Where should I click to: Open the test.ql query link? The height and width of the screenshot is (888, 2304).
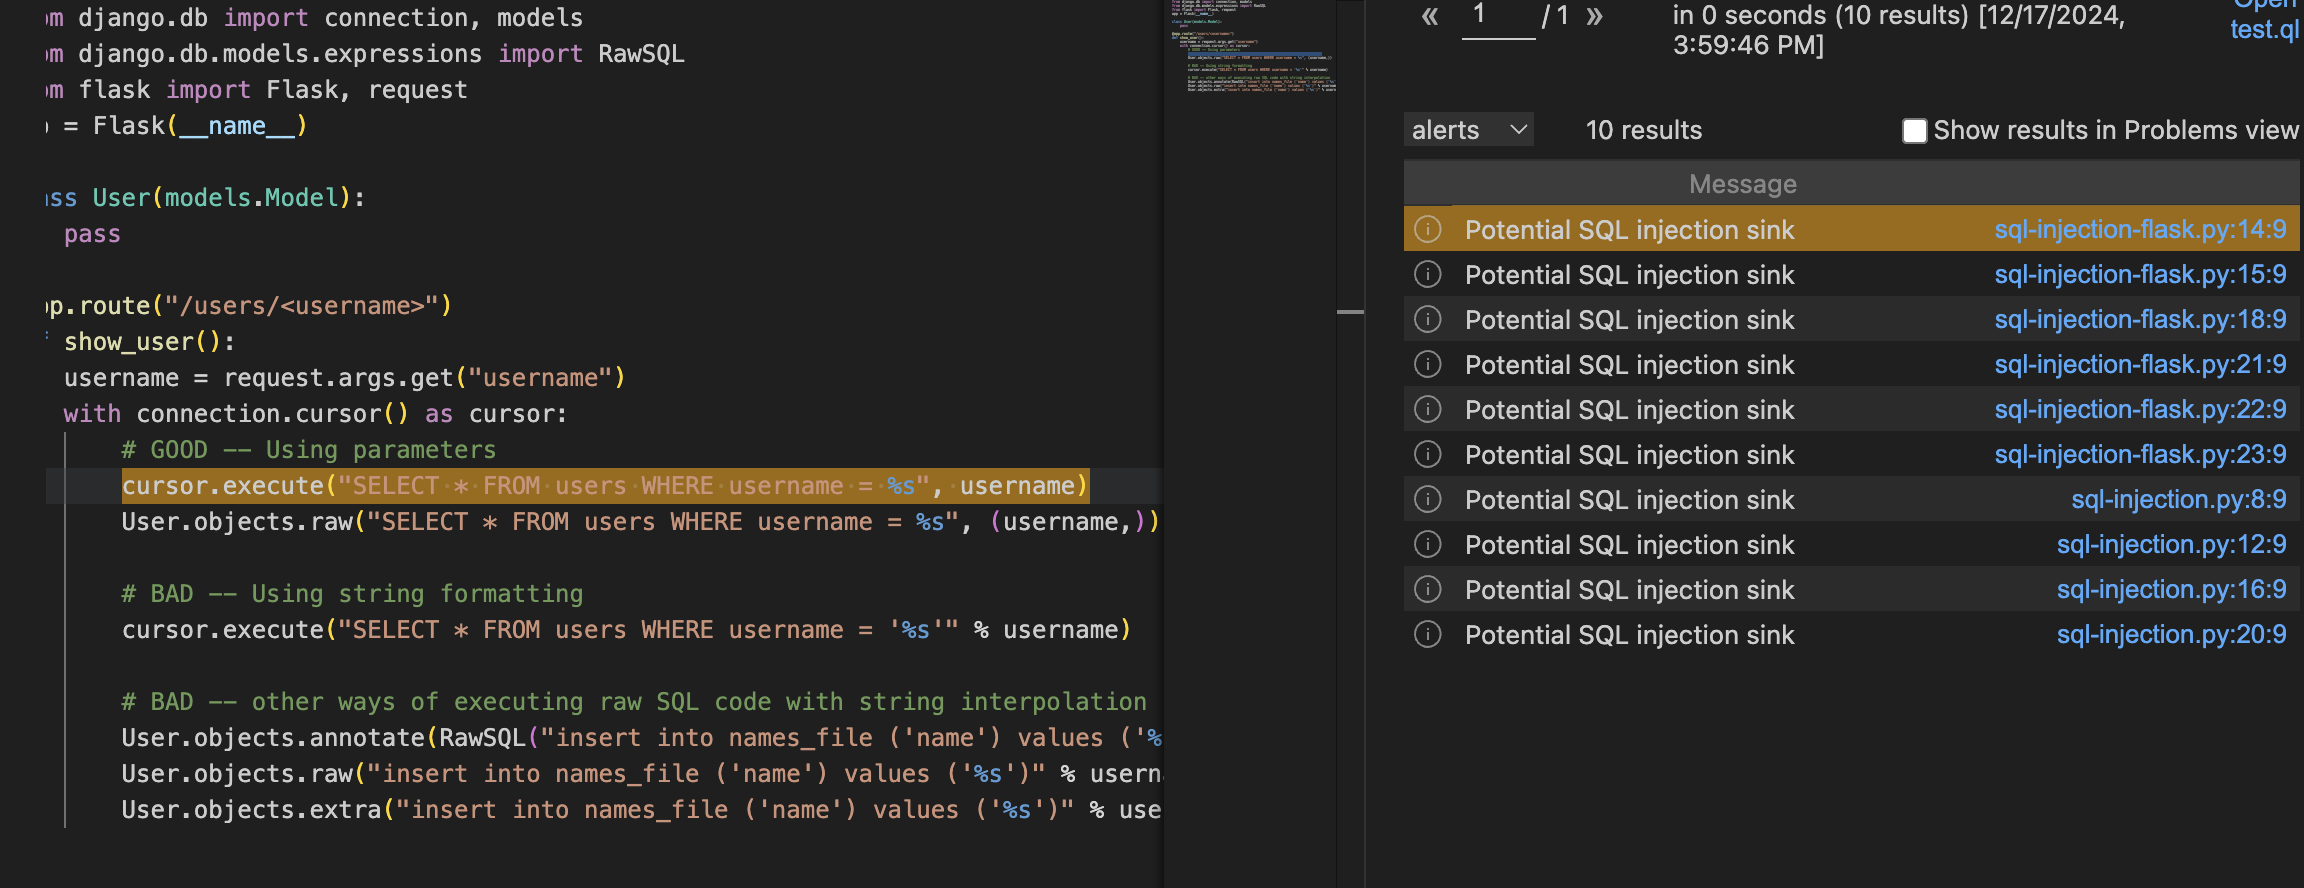click(2263, 29)
